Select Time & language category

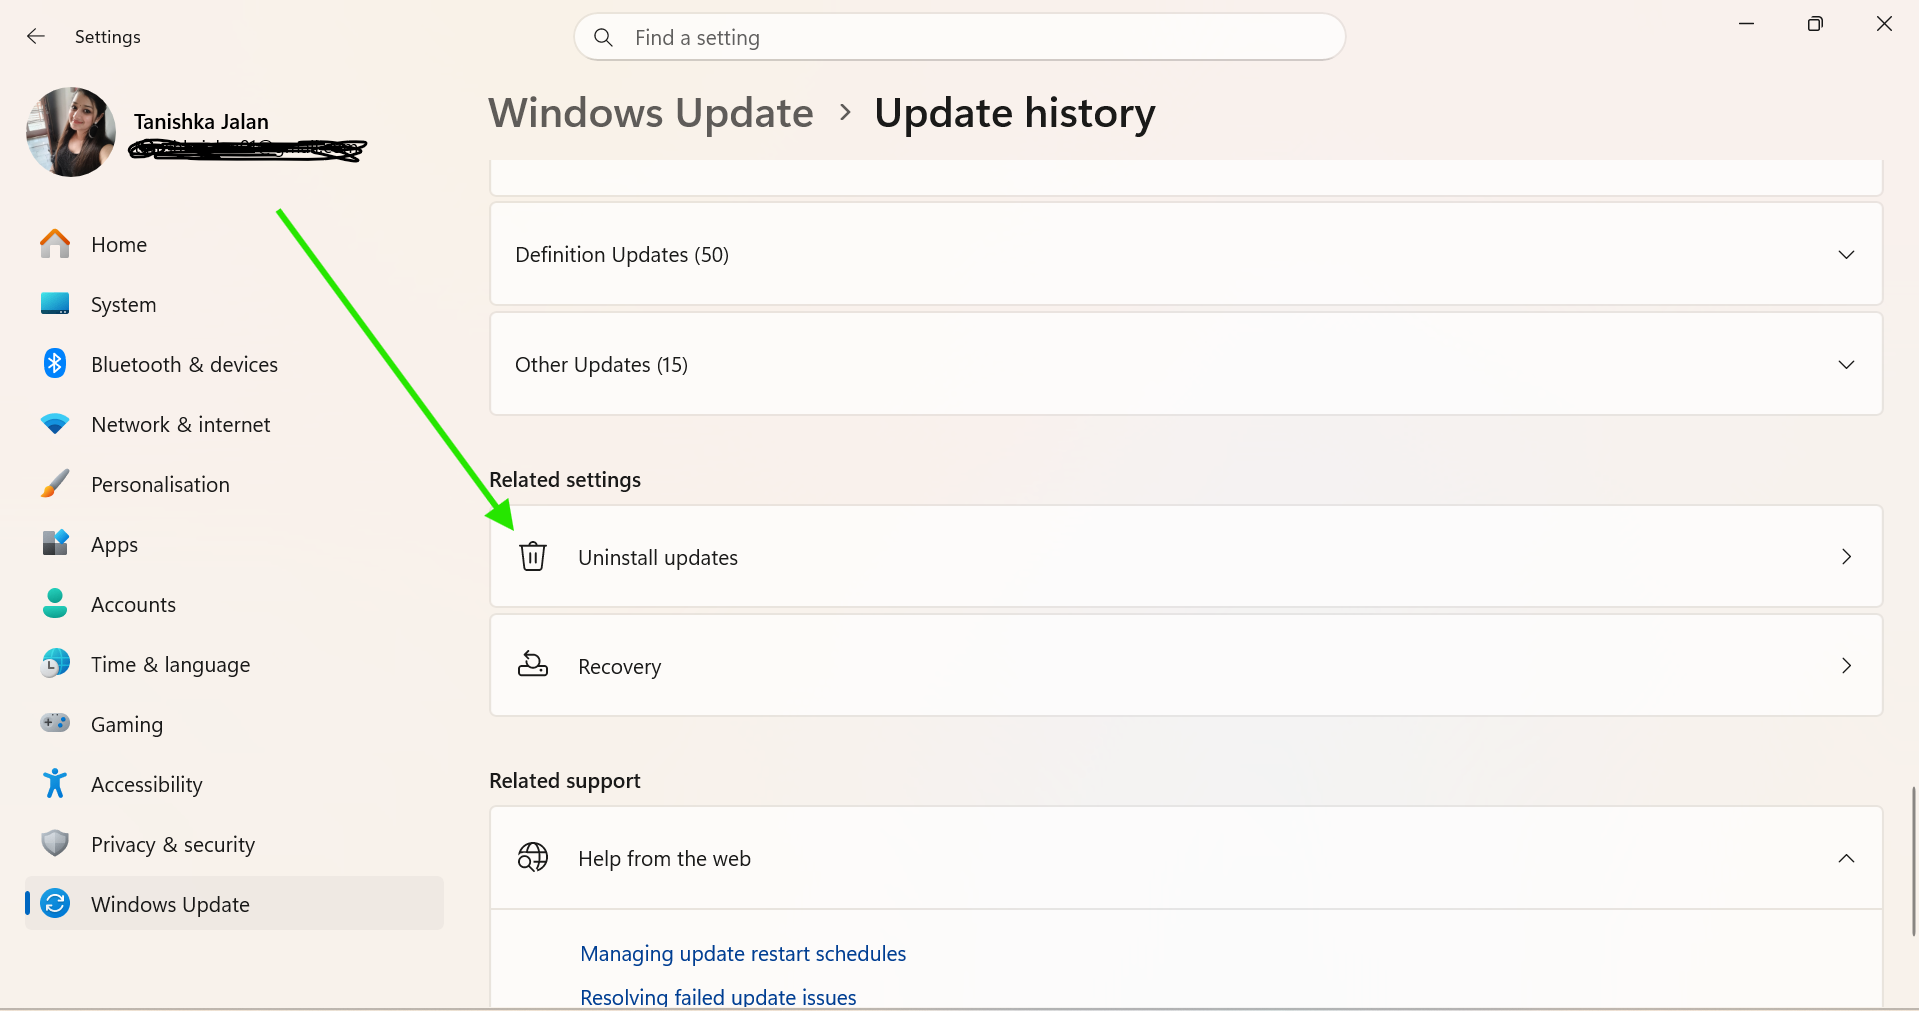(235, 664)
